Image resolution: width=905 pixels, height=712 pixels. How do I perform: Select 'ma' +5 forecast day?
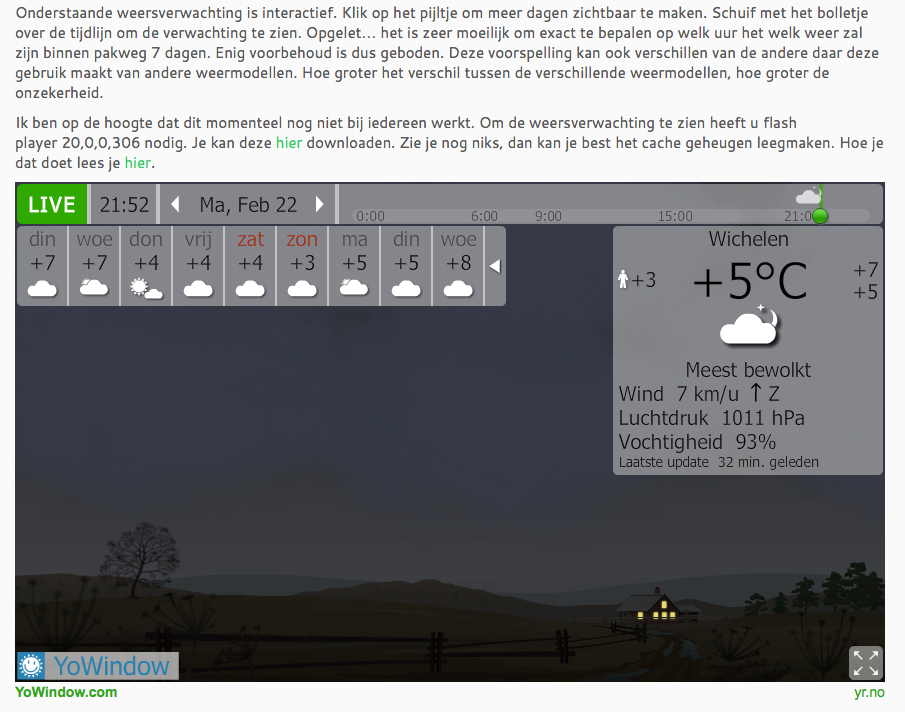355,265
